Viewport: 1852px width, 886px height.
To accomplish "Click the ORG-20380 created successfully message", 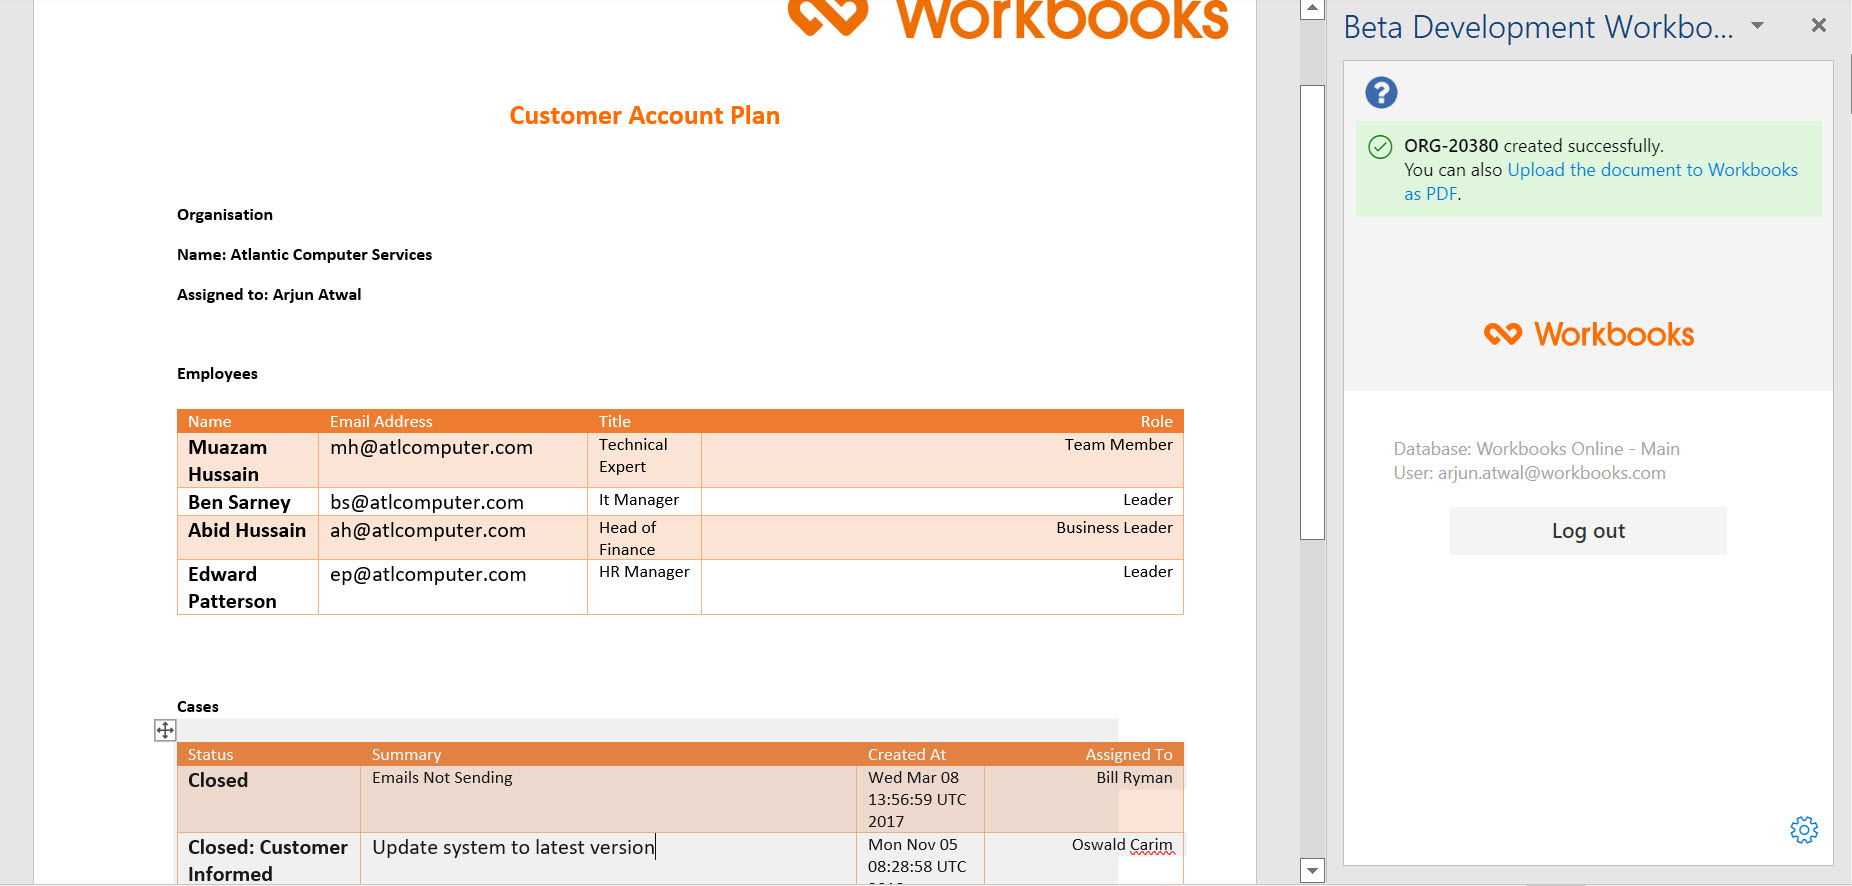I will click(1534, 146).
